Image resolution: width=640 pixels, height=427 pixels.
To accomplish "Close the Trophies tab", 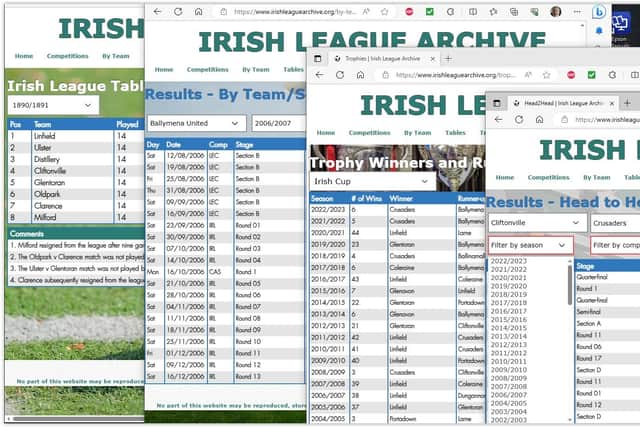I will [x=433, y=59].
